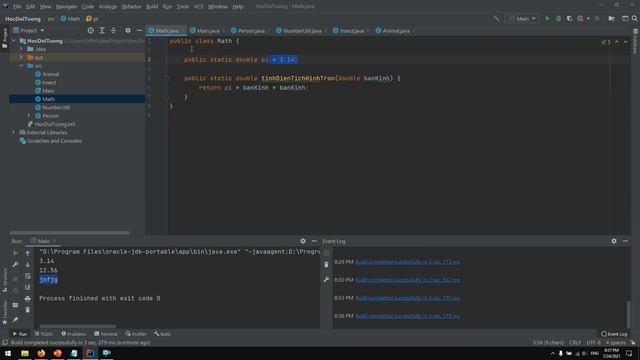Click the Run console horizontal scrollbar
This screenshot has height=360, width=640.
coord(77,326)
